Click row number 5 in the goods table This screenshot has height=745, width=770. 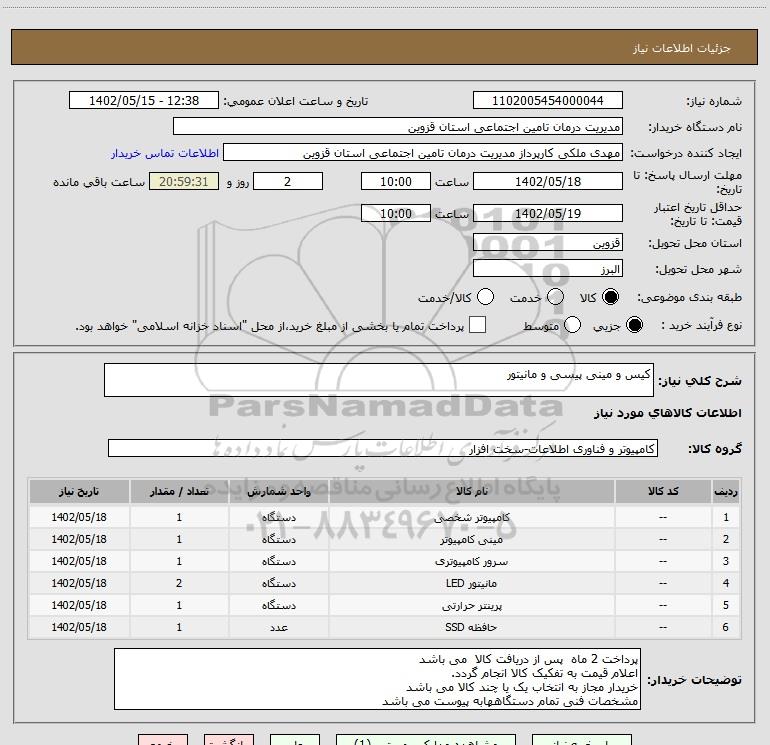click(x=726, y=605)
